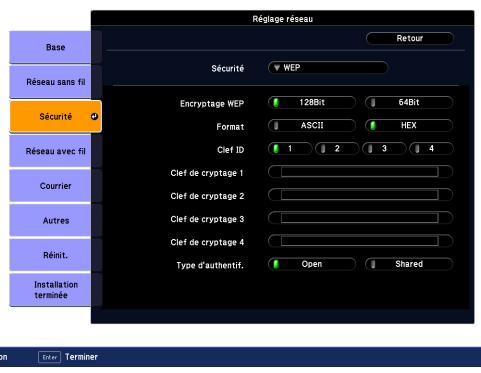Select Clef ID 2
481x373 pixels.
click(x=337, y=149)
